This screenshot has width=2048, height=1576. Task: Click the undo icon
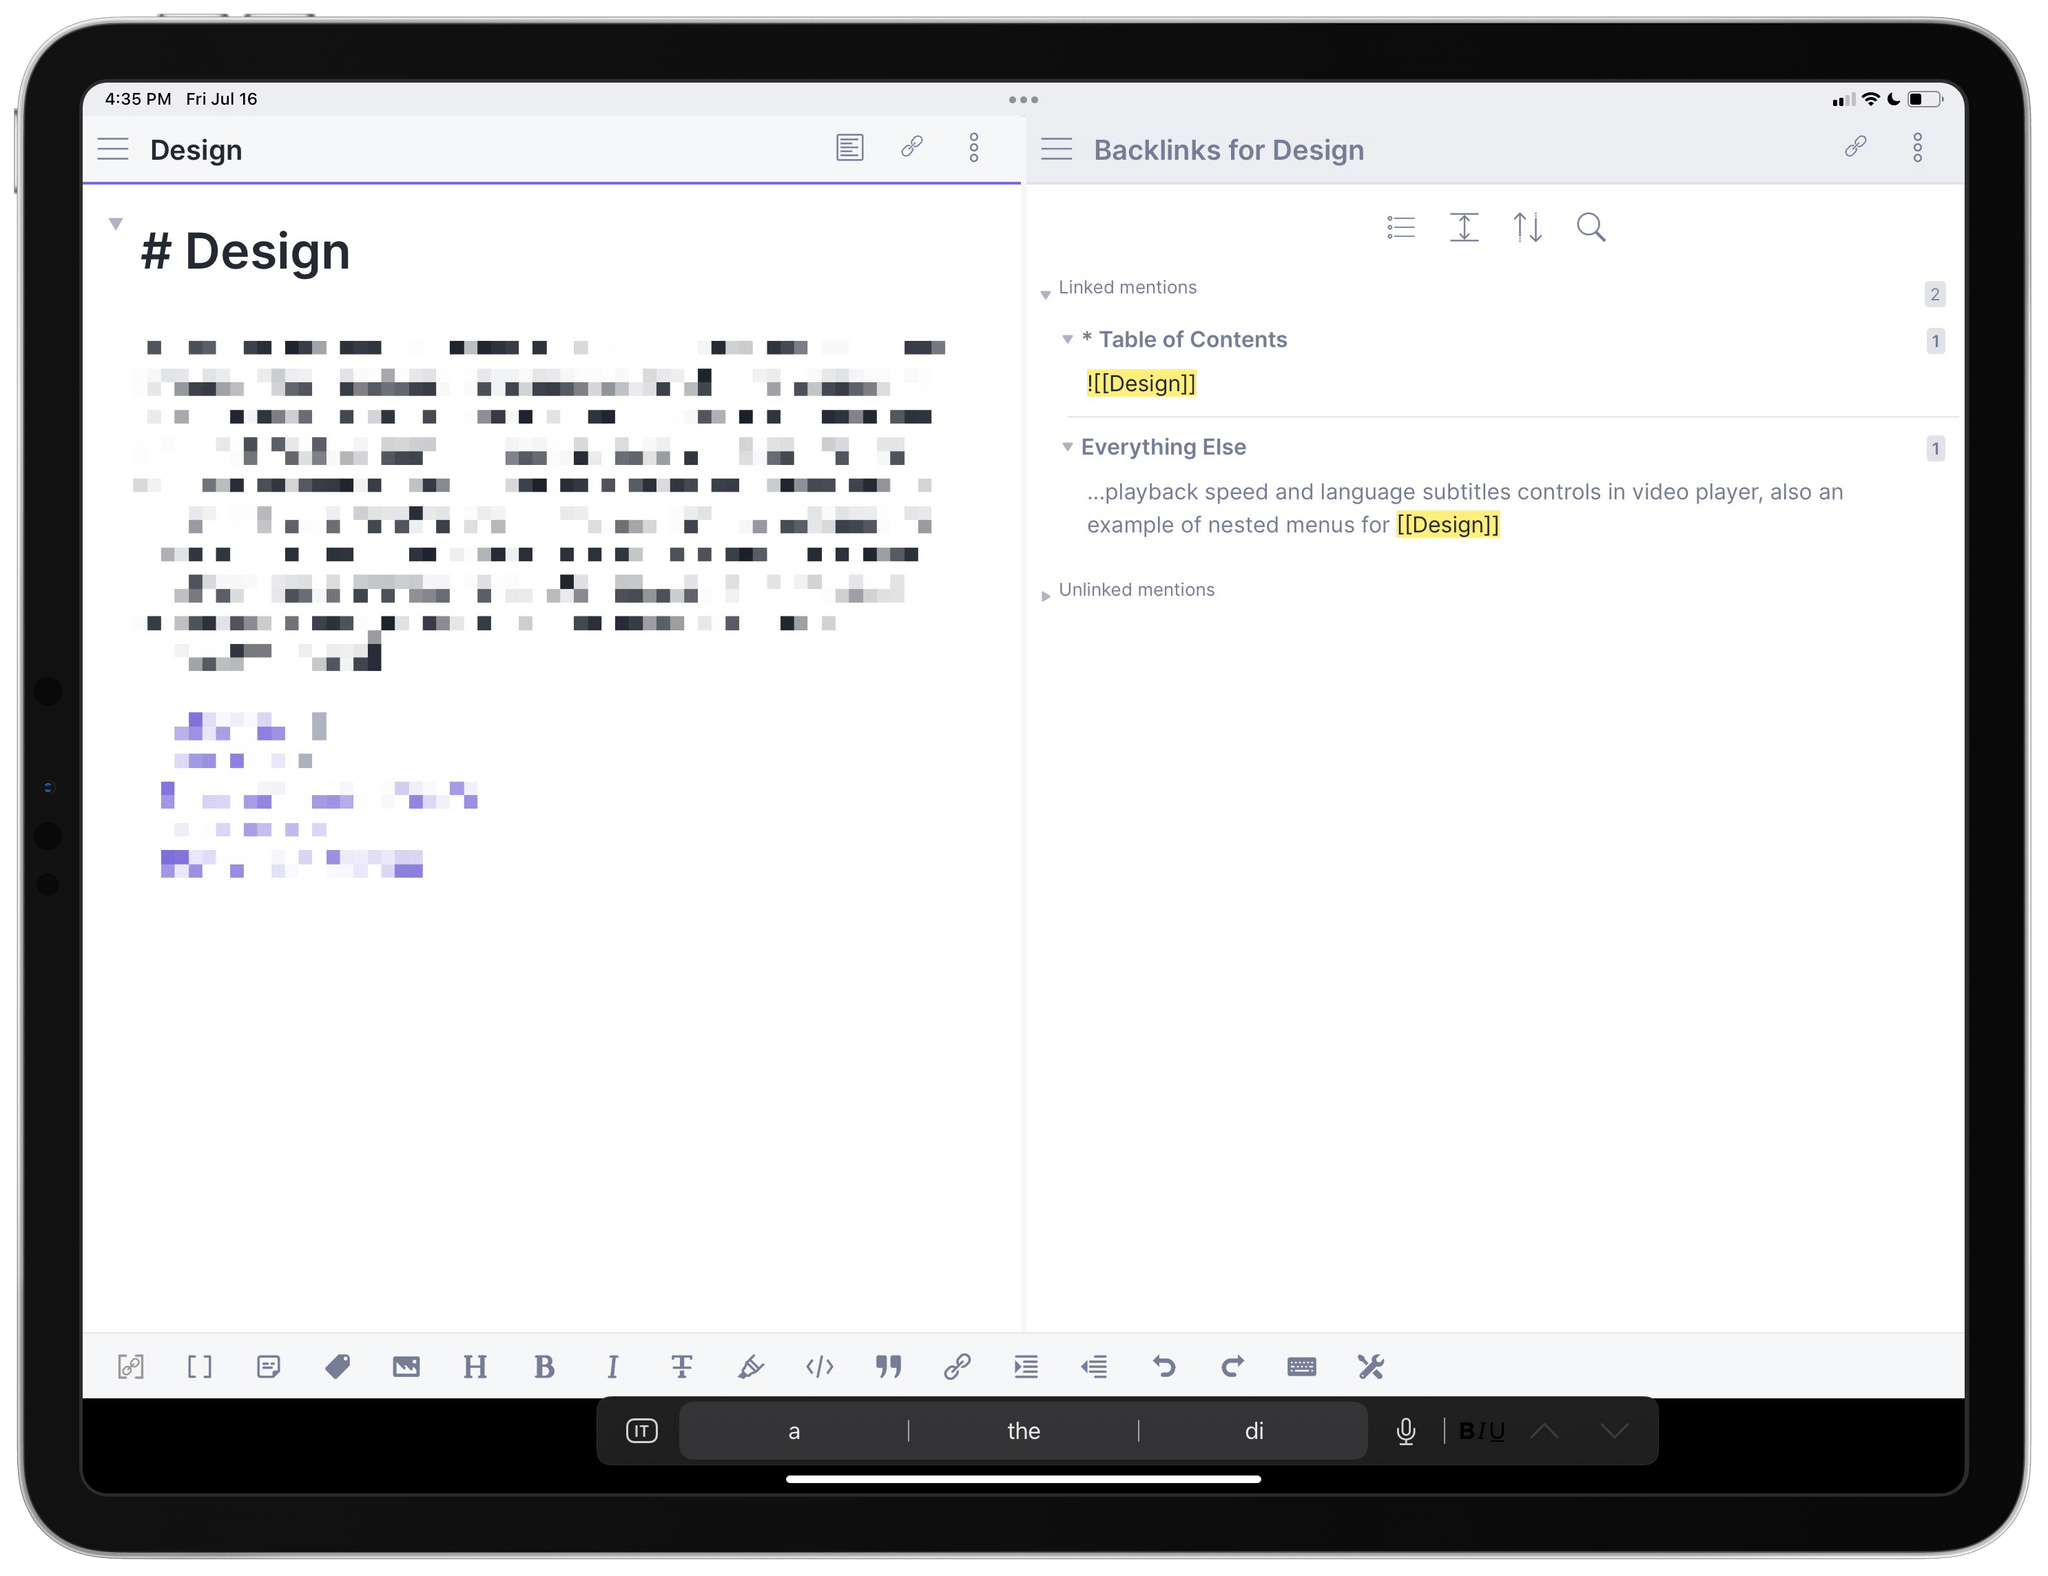tap(1164, 1366)
